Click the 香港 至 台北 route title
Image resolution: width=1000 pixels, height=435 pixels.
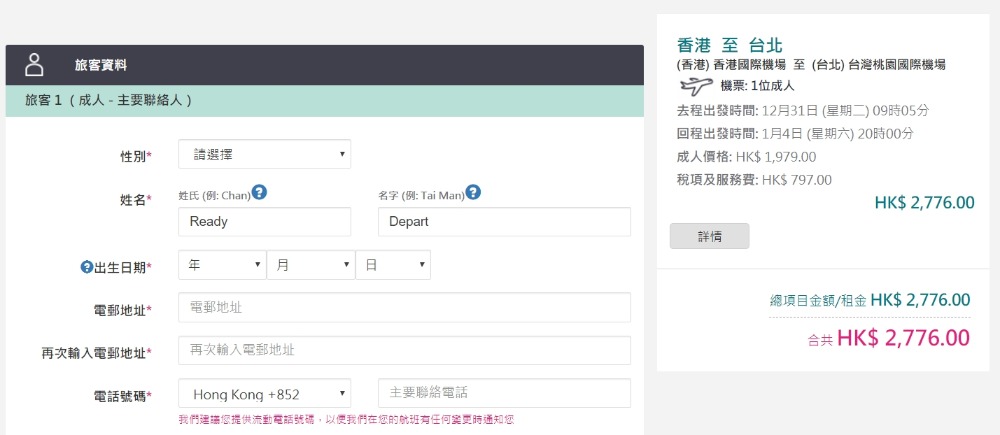pos(729,45)
